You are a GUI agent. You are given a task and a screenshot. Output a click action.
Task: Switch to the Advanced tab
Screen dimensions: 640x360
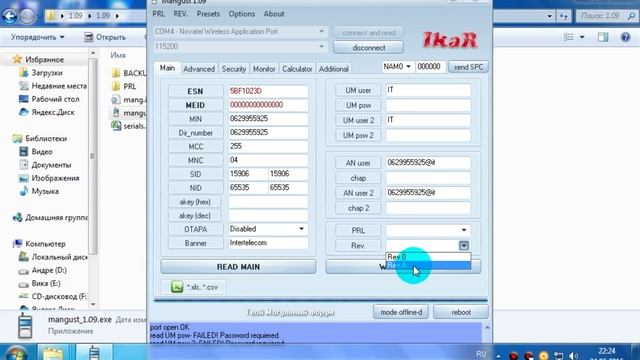click(x=199, y=69)
